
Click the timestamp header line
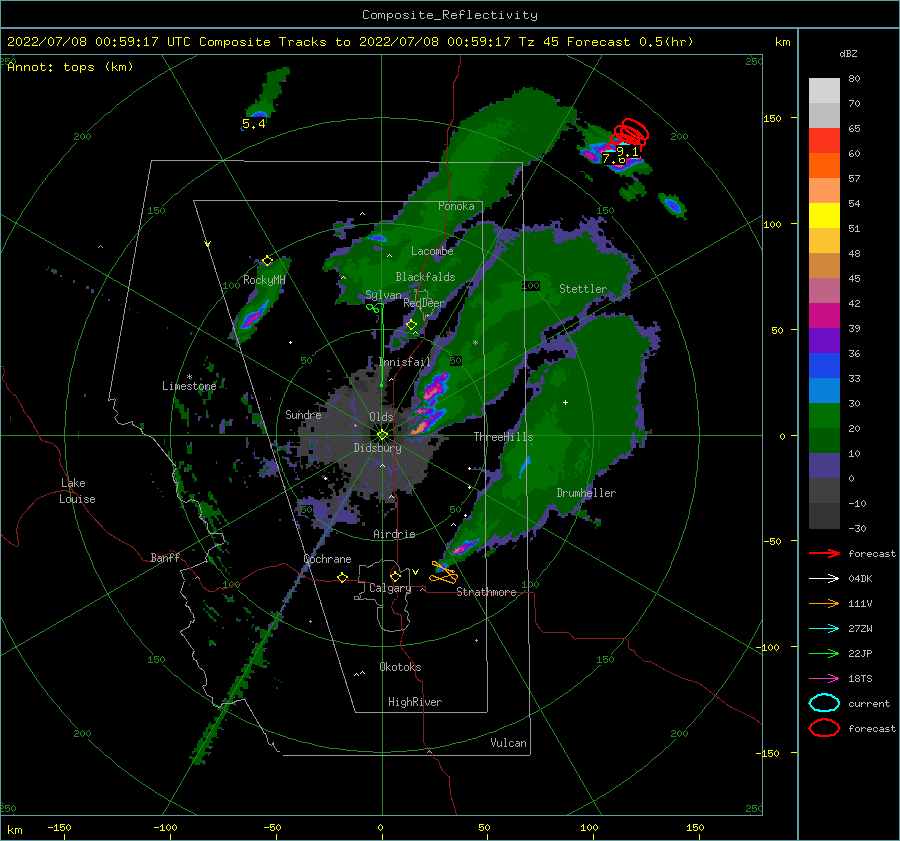350,42
